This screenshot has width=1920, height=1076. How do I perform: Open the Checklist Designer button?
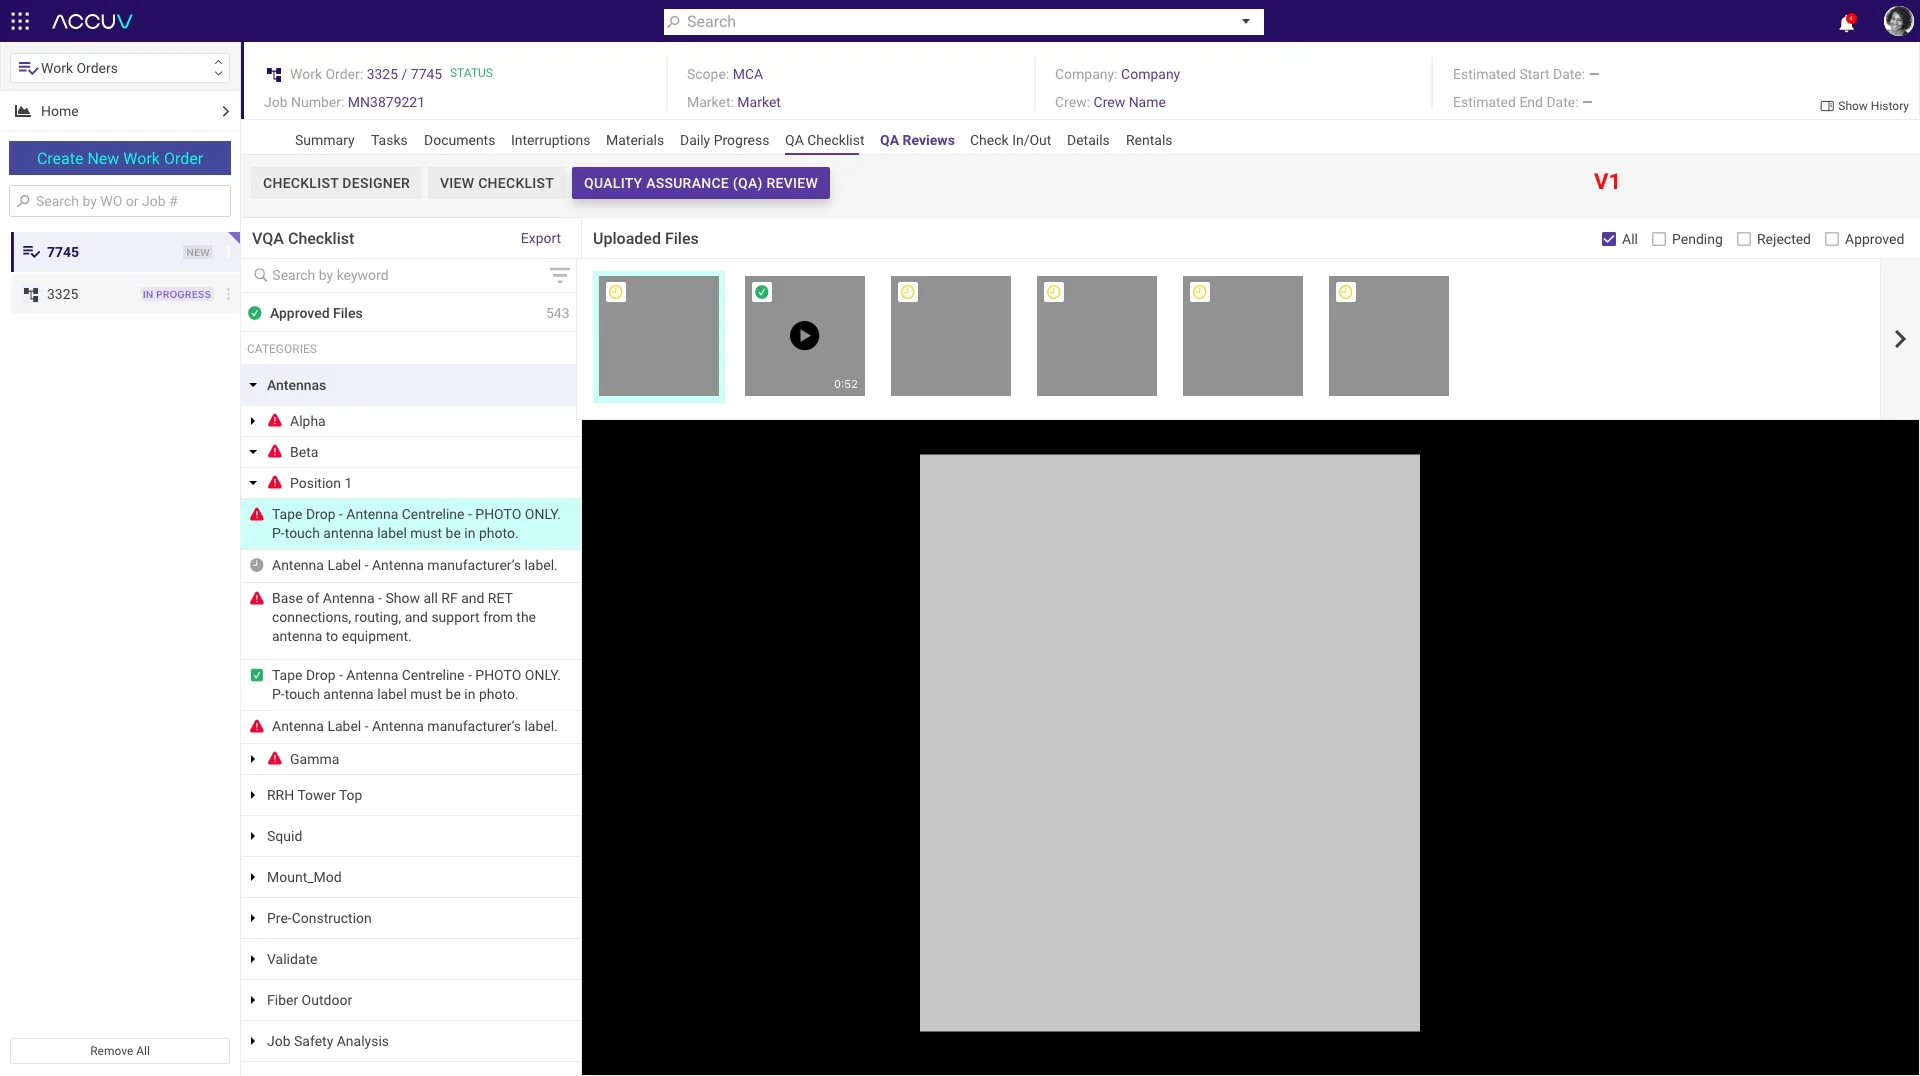coord(336,183)
